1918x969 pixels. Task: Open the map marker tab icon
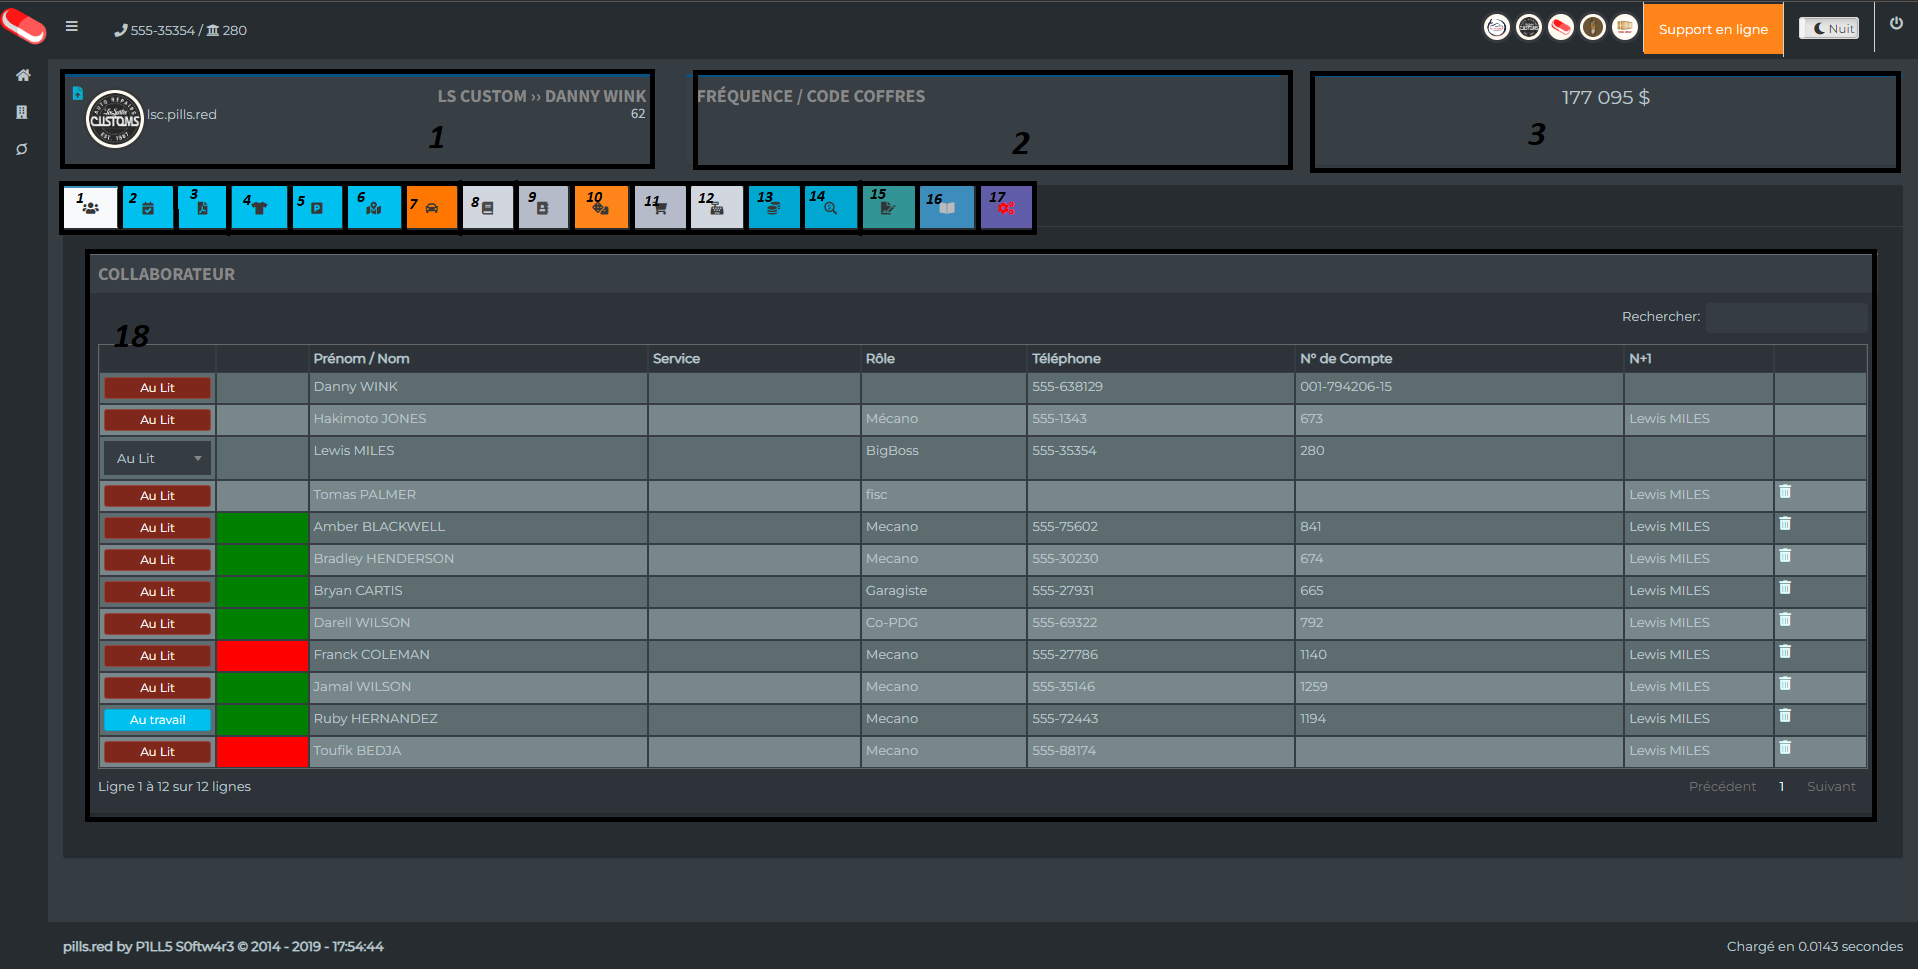click(374, 208)
